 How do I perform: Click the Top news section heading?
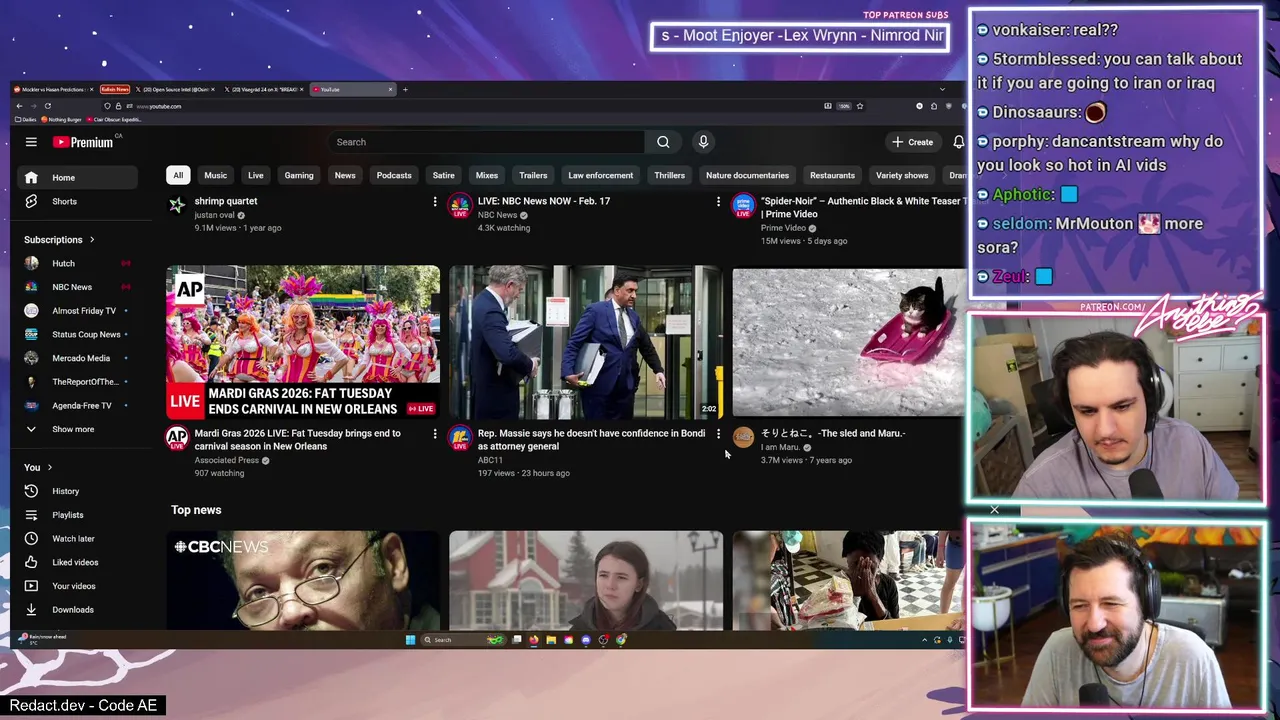point(196,510)
